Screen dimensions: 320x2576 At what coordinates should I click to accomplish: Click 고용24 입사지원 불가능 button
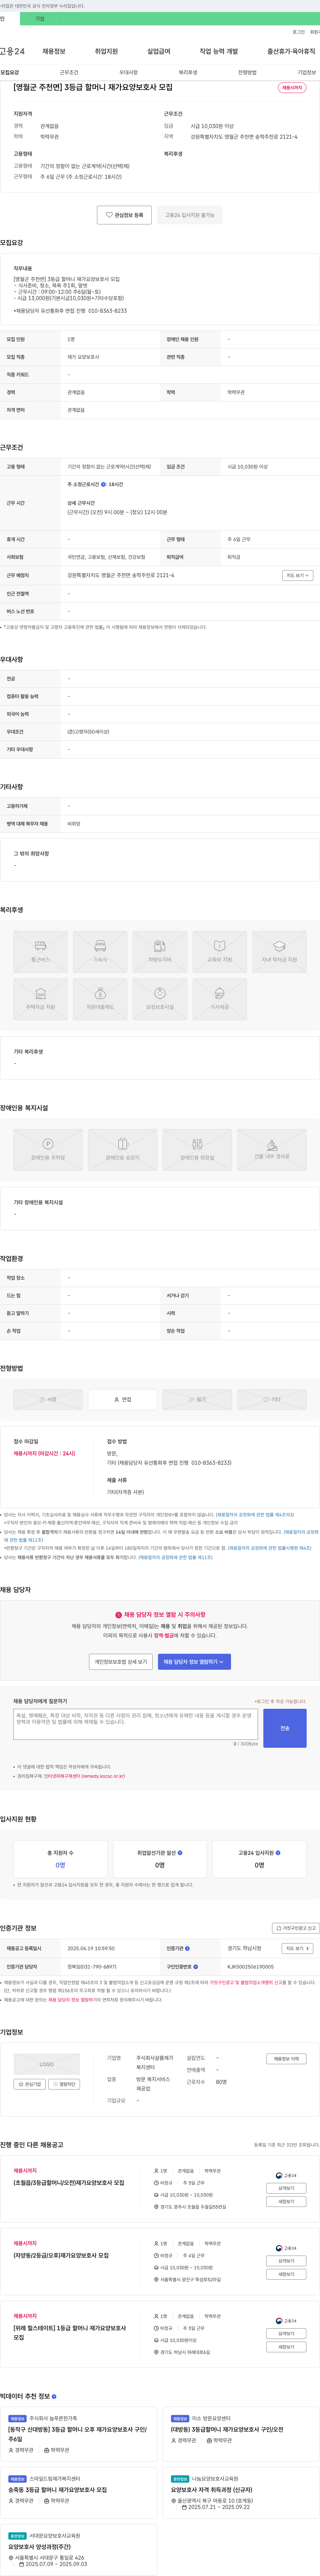pos(190,215)
